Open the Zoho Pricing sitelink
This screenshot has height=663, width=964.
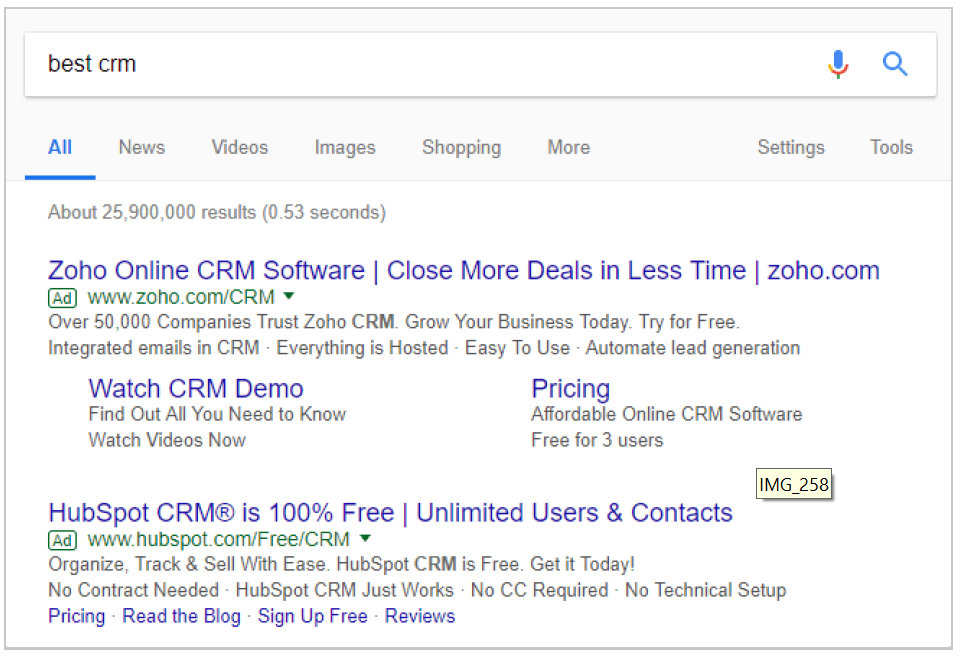[x=571, y=389]
